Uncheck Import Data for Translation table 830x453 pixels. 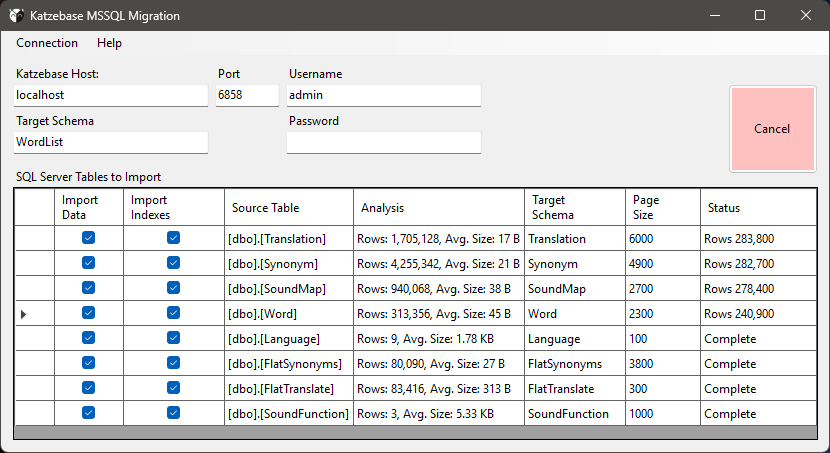click(88, 238)
